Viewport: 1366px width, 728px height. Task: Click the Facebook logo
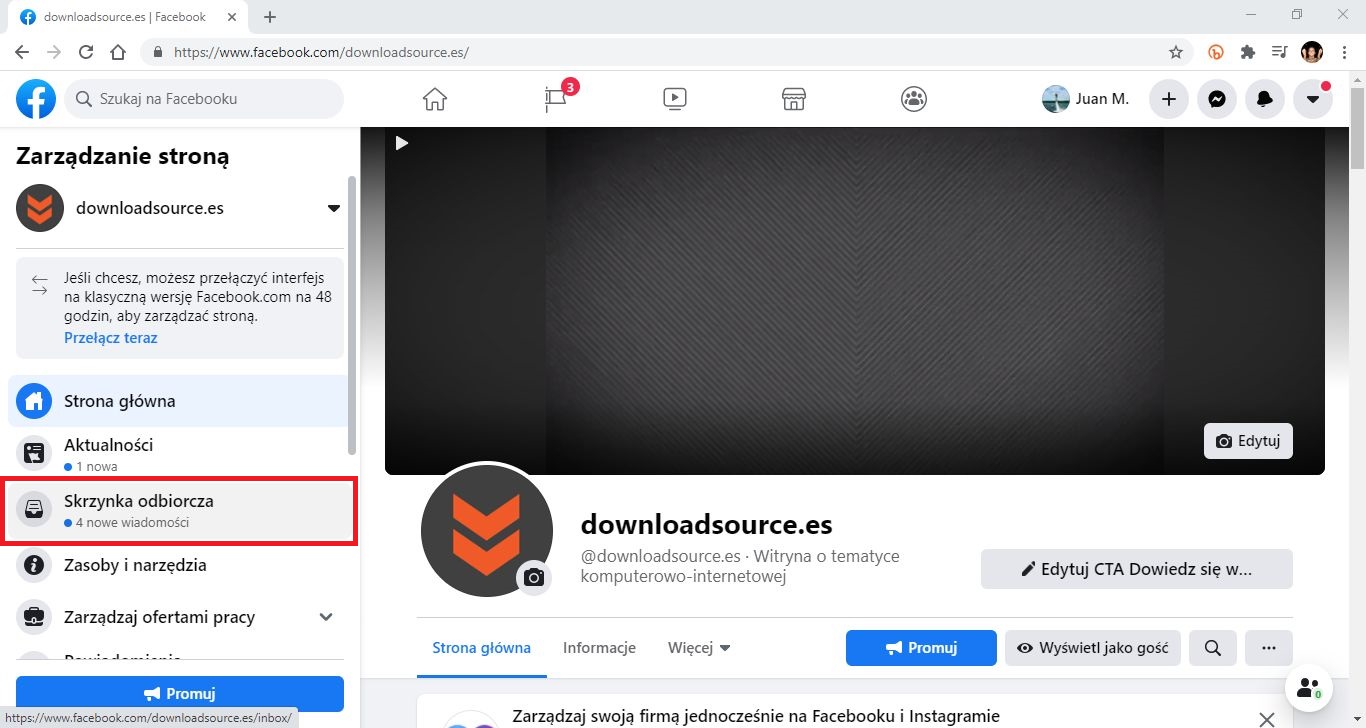tap(36, 99)
